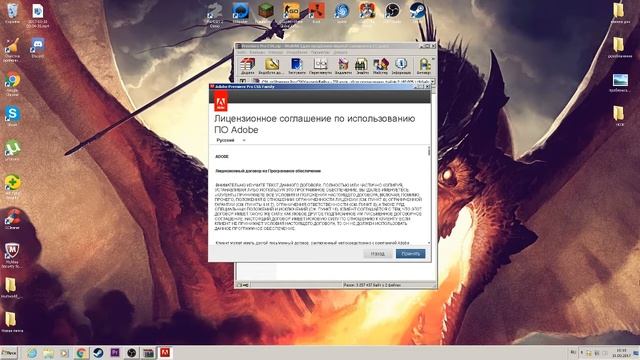This screenshot has width=640, height=360.
Task: Open the Файл menu in WinRAR
Action: coord(242,52)
